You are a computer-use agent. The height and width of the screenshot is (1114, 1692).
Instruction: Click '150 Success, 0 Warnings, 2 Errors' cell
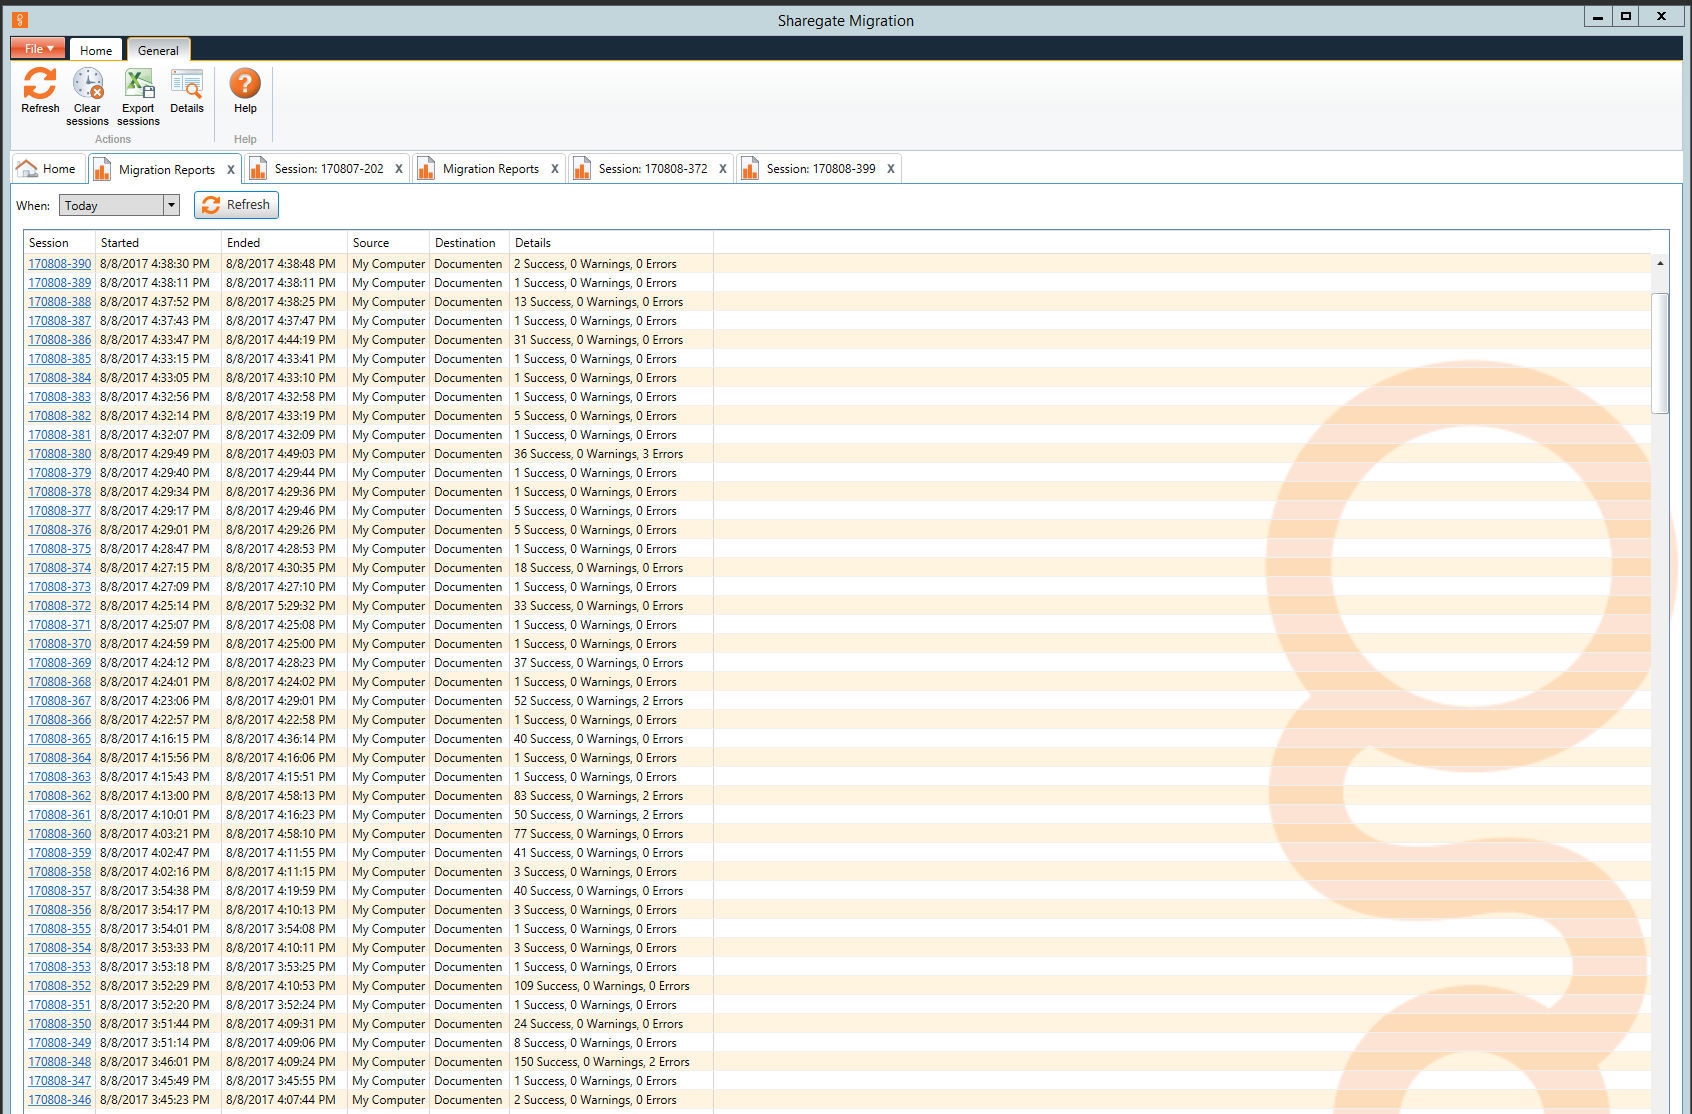pyautogui.click(x=601, y=1062)
